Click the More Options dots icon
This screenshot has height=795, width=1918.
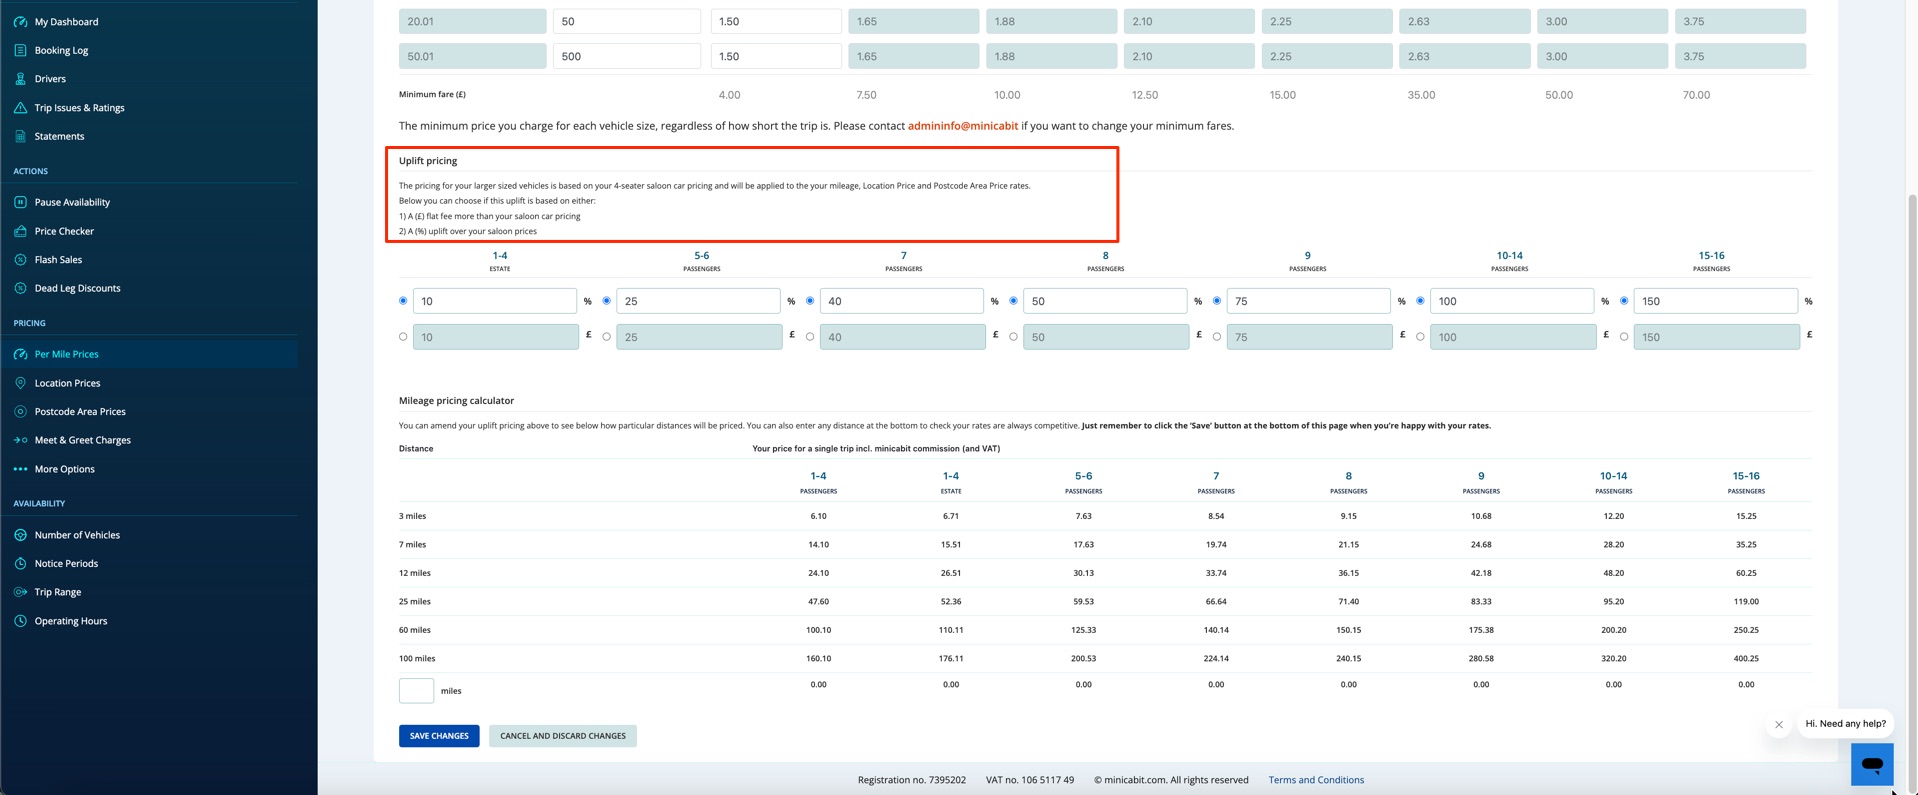(x=20, y=469)
